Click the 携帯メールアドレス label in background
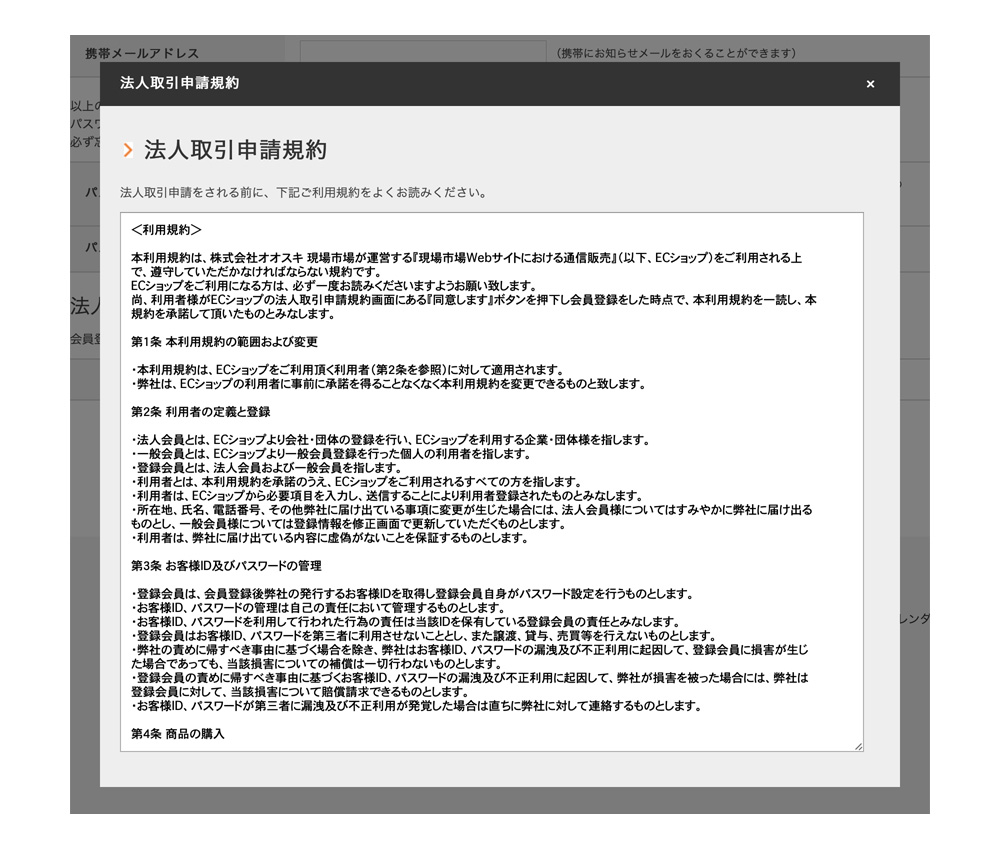1000x850 pixels. pos(142,53)
